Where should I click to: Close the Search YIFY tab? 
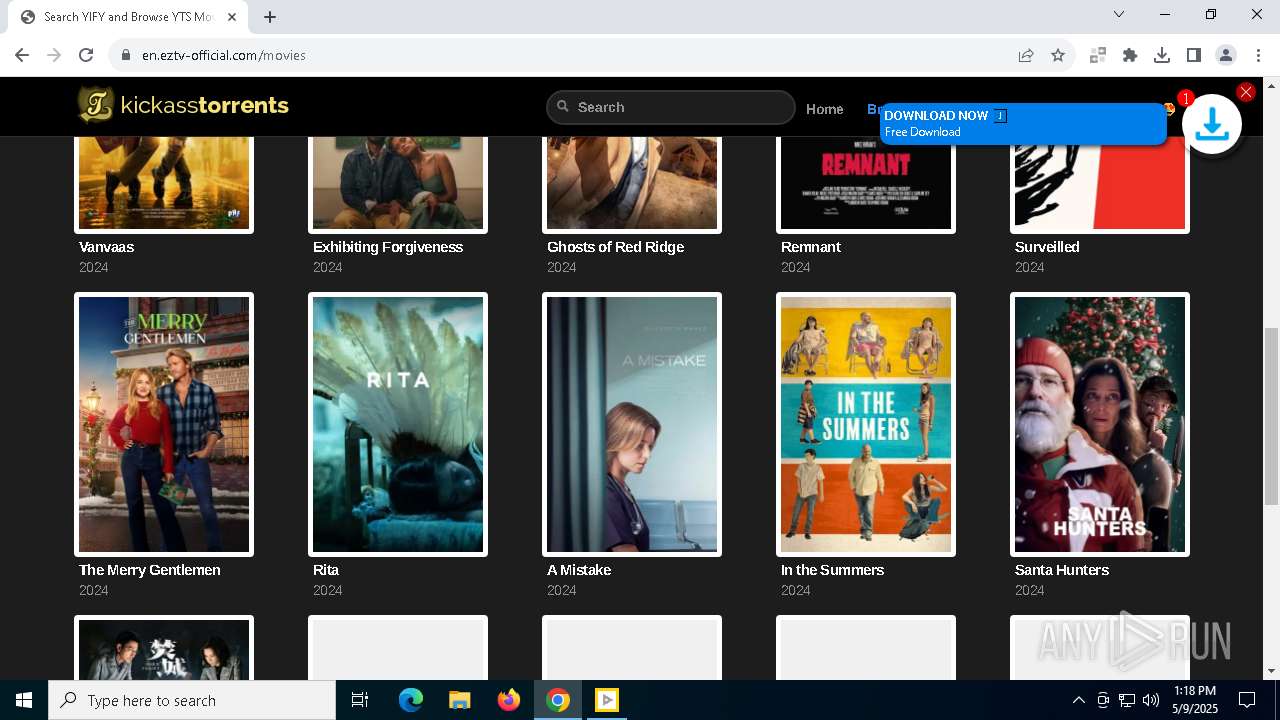232,17
